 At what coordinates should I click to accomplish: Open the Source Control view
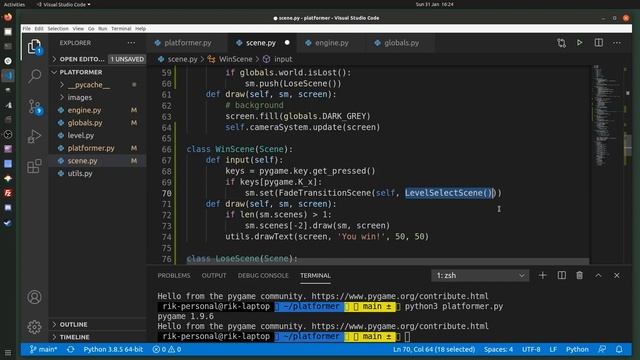(x=34, y=106)
